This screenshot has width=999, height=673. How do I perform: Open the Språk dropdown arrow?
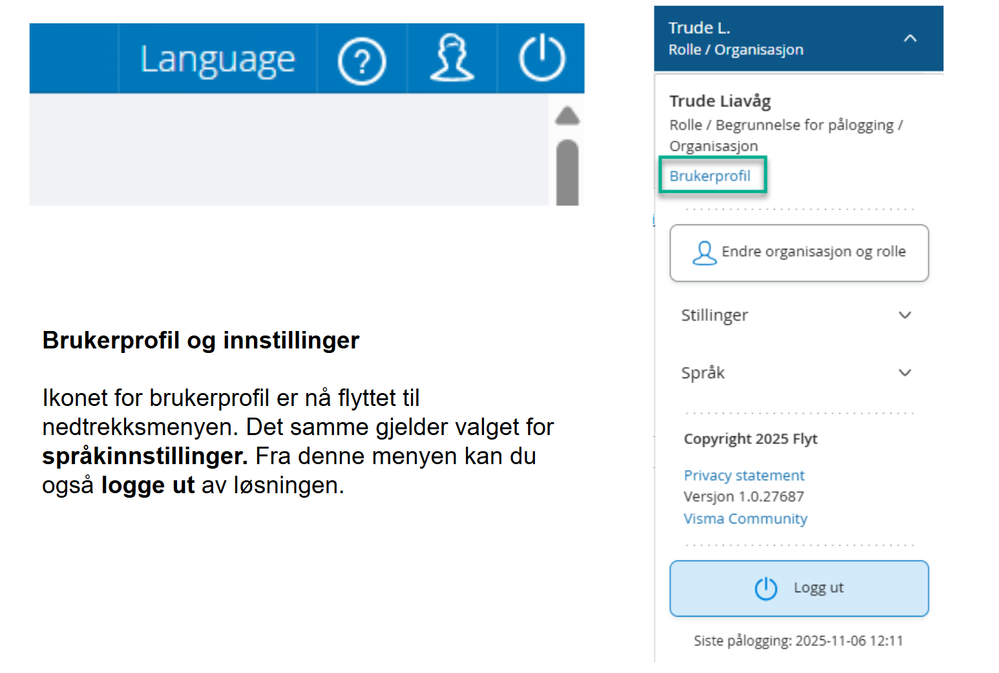click(x=904, y=372)
